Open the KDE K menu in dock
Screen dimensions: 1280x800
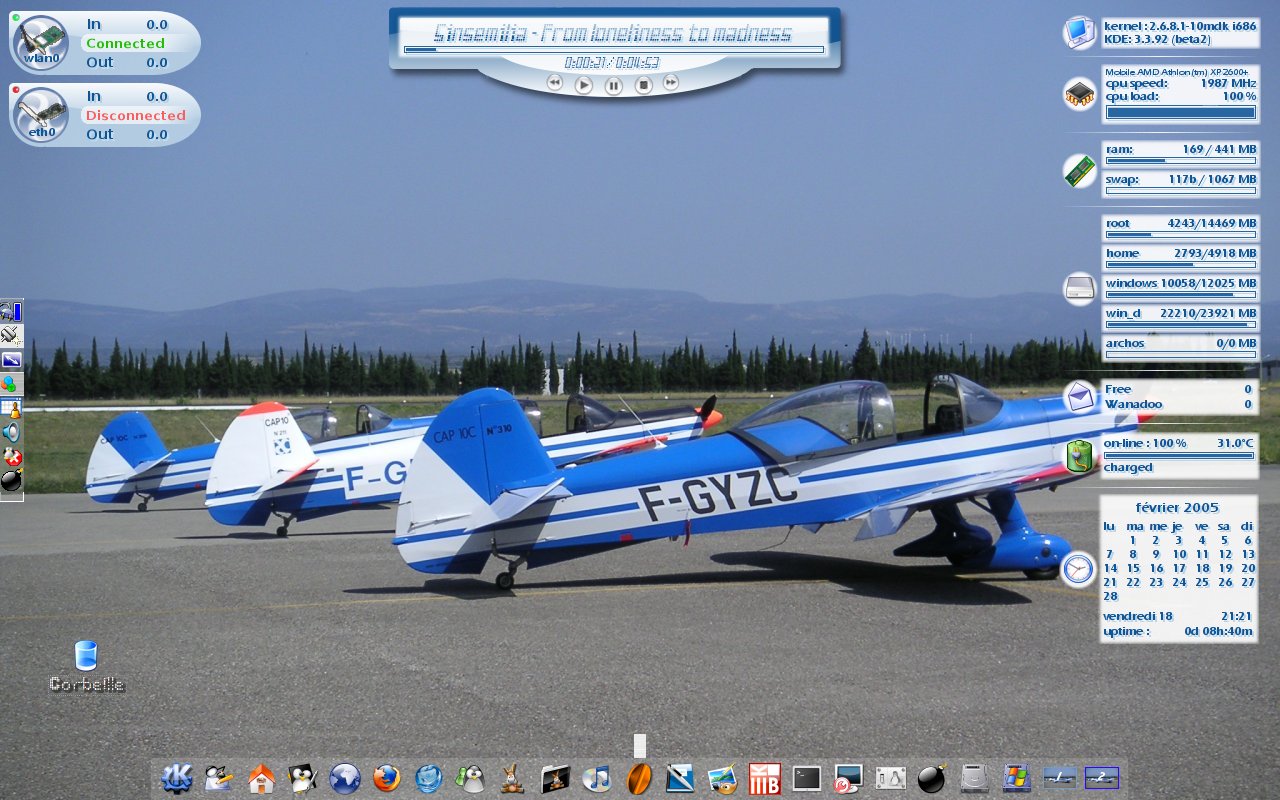(x=177, y=777)
